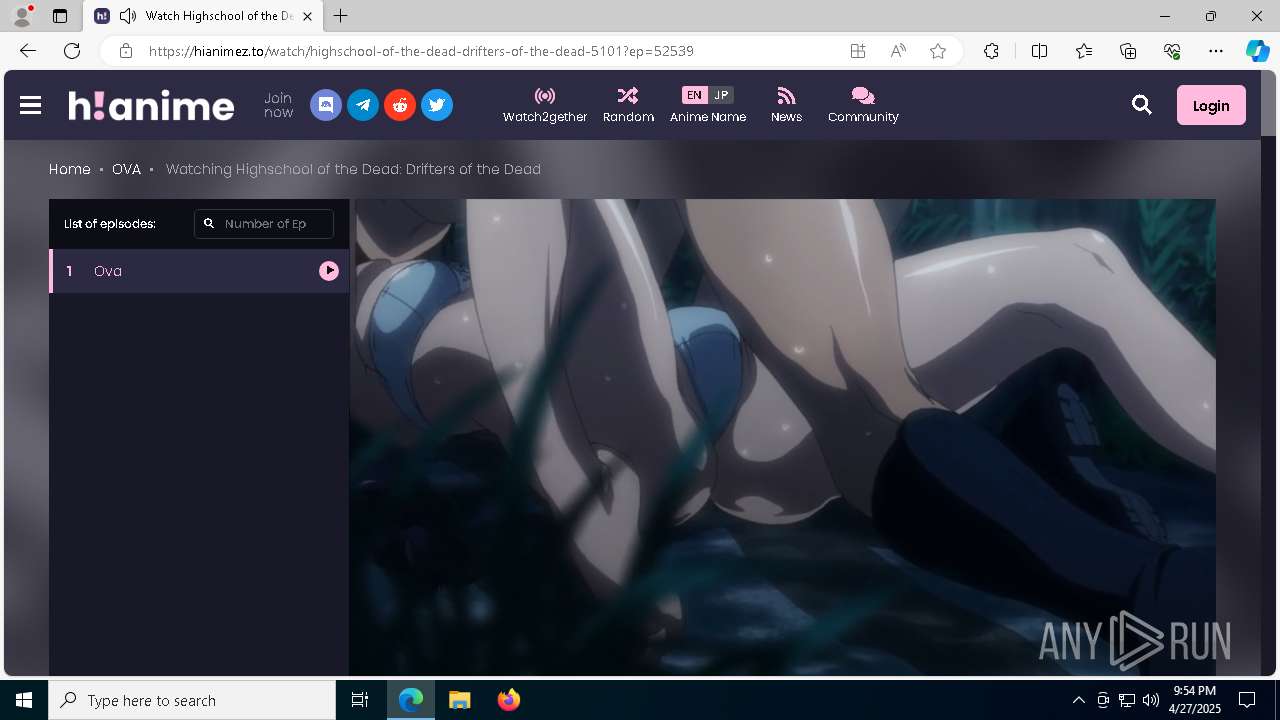The height and width of the screenshot is (720, 1280).
Task: Open browser Extensions puzzle icon
Action: point(991,51)
